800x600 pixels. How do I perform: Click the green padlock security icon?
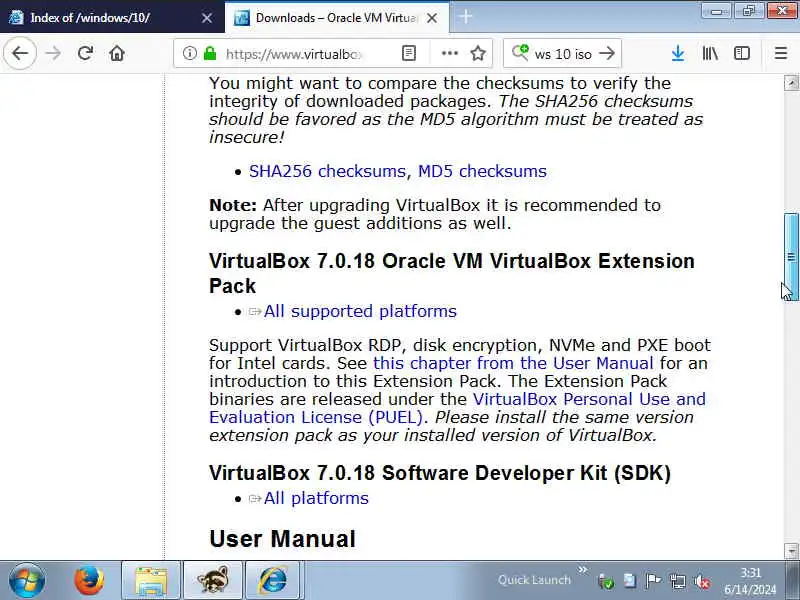pyautogui.click(x=210, y=53)
